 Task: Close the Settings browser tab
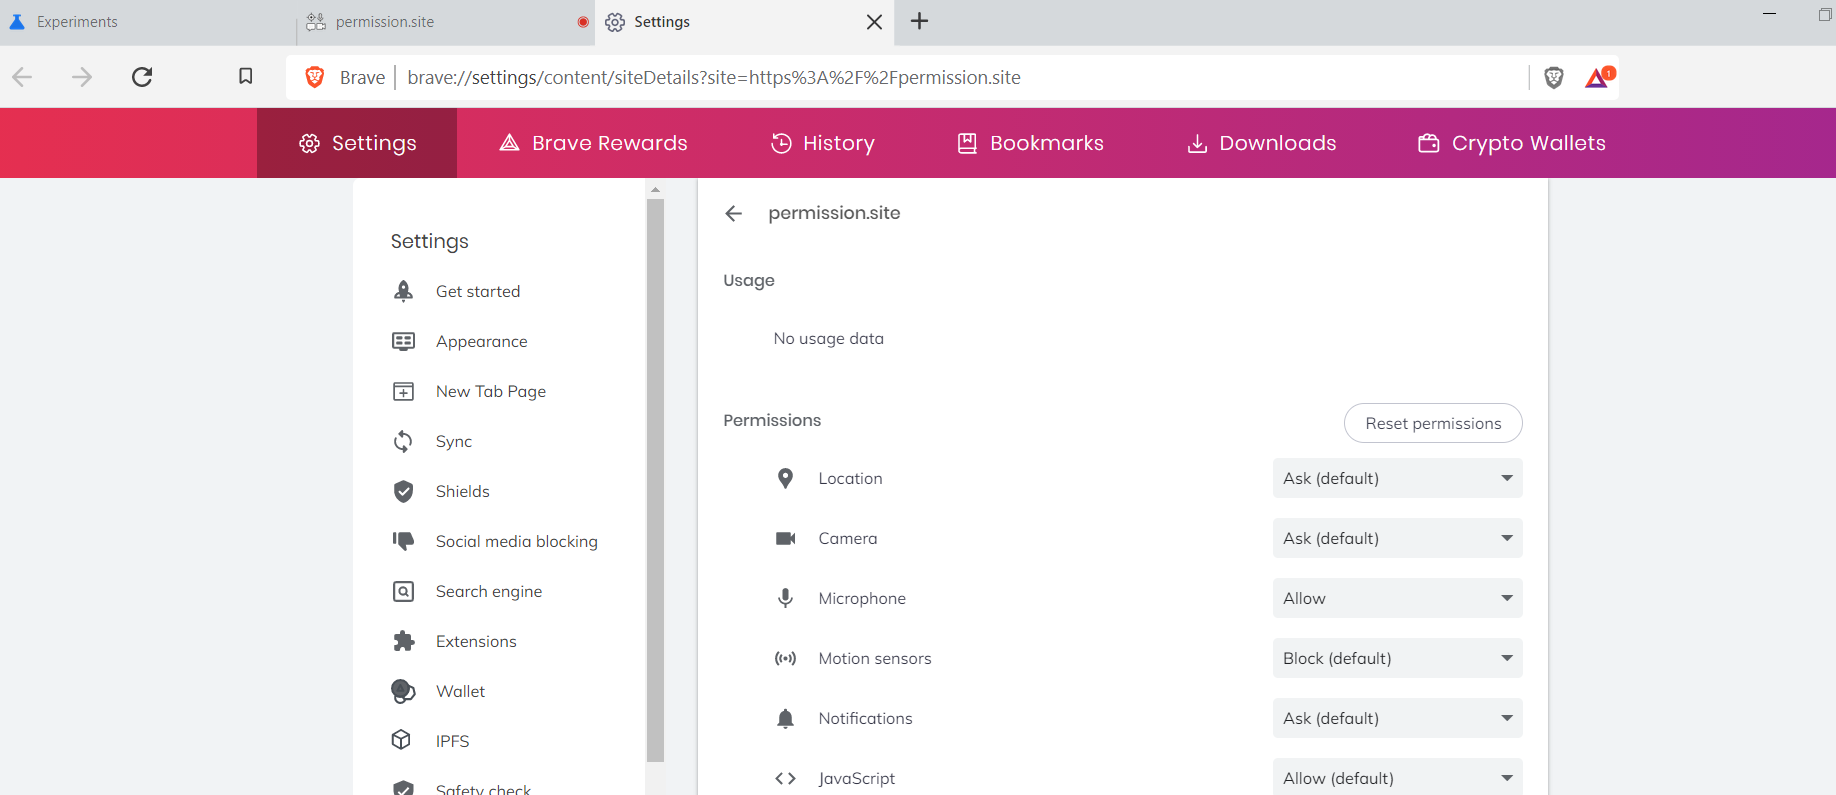[x=874, y=22]
